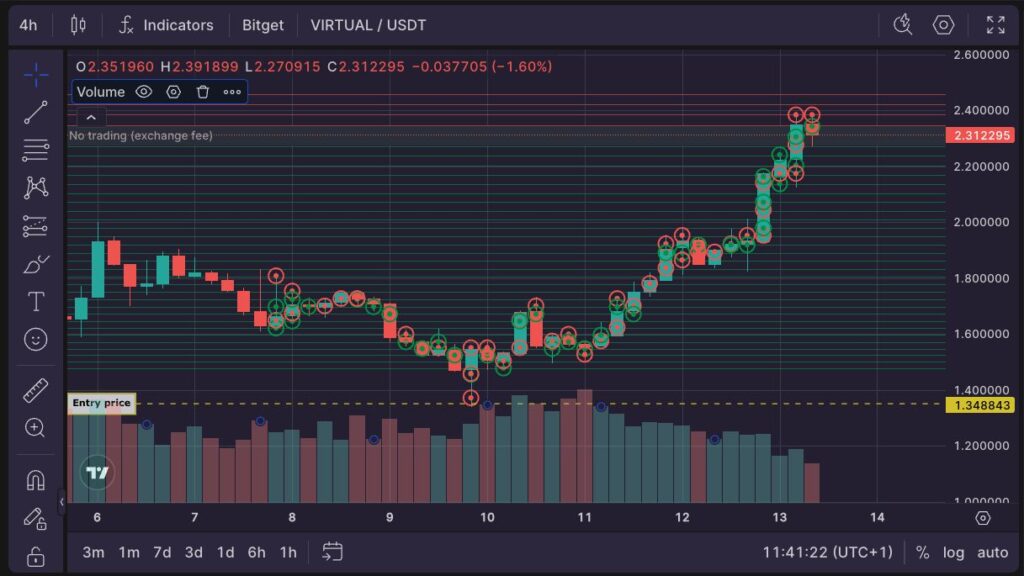Click the zoom in tool
The height and width of the screenshot is (576, 1024).
coord(36,428)
